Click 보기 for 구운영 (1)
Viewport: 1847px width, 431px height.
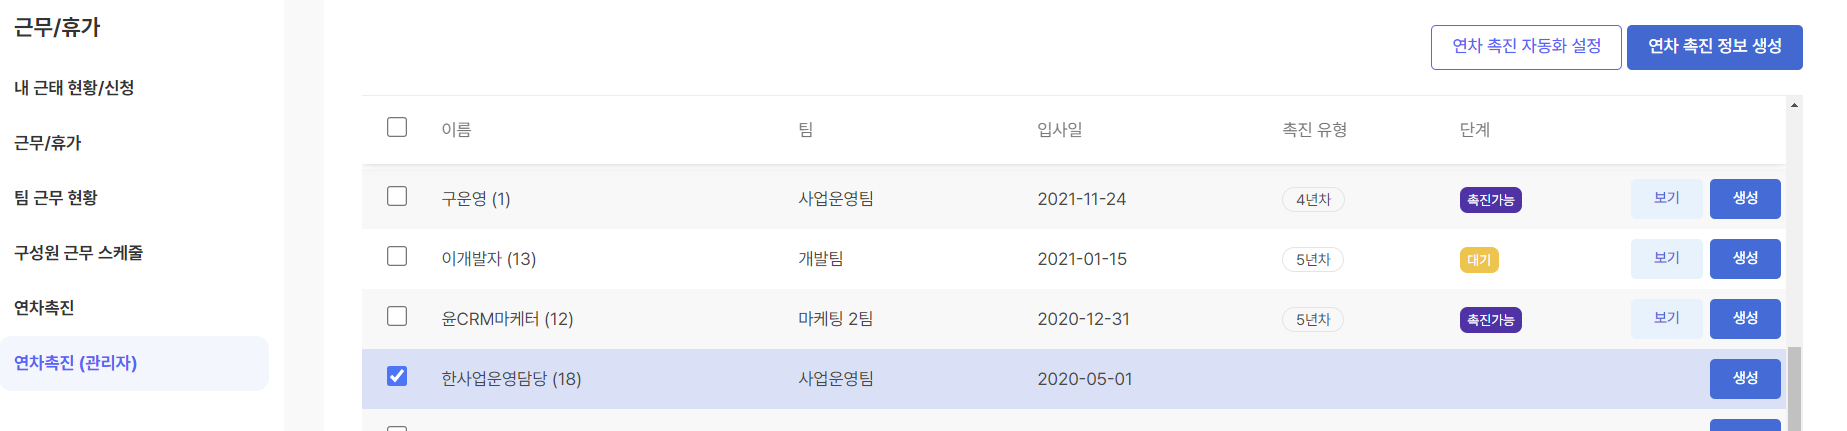(1666, 198)
